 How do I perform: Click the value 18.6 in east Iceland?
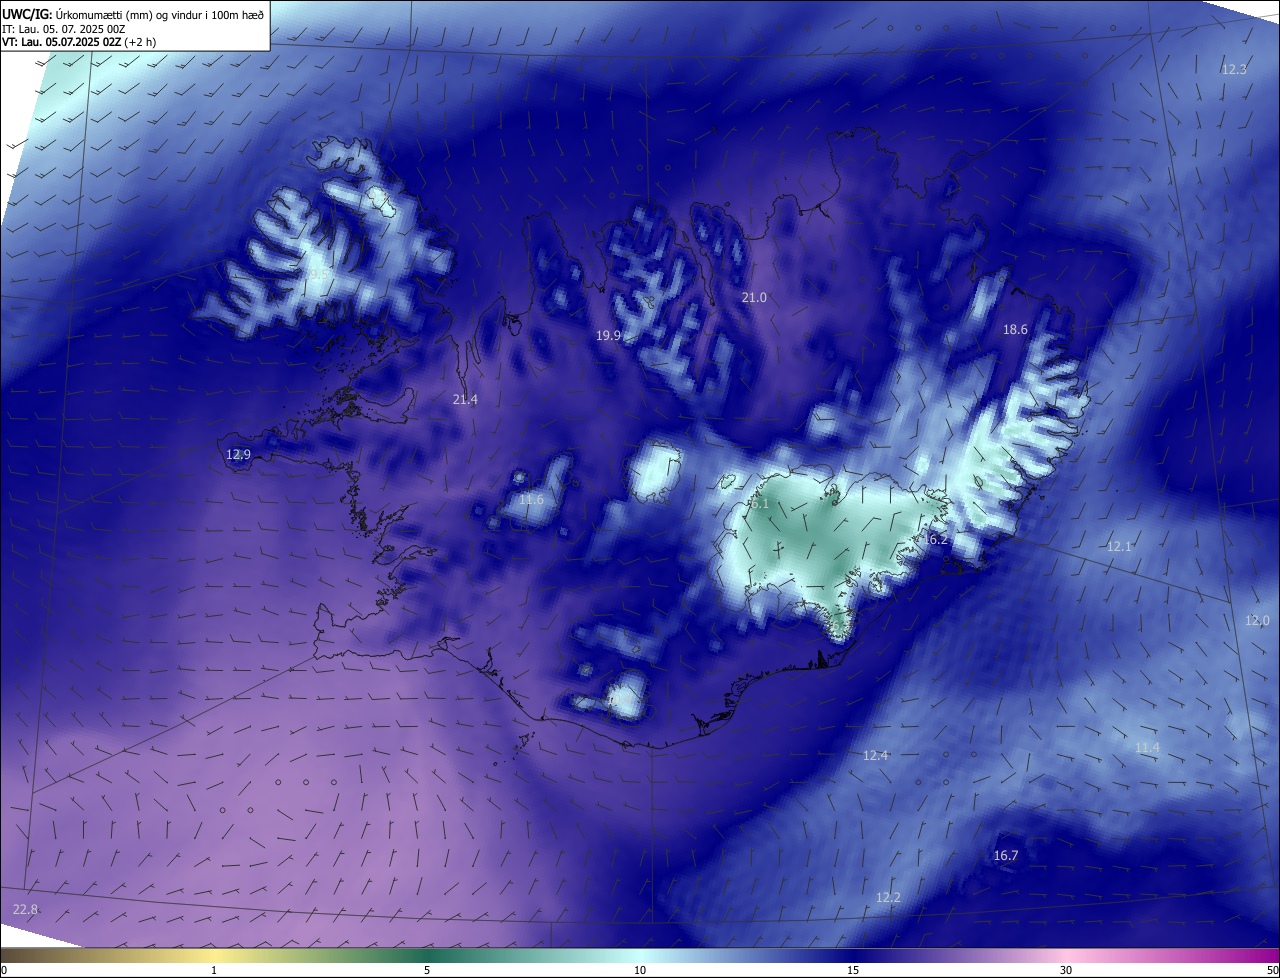click(1015, 330)
